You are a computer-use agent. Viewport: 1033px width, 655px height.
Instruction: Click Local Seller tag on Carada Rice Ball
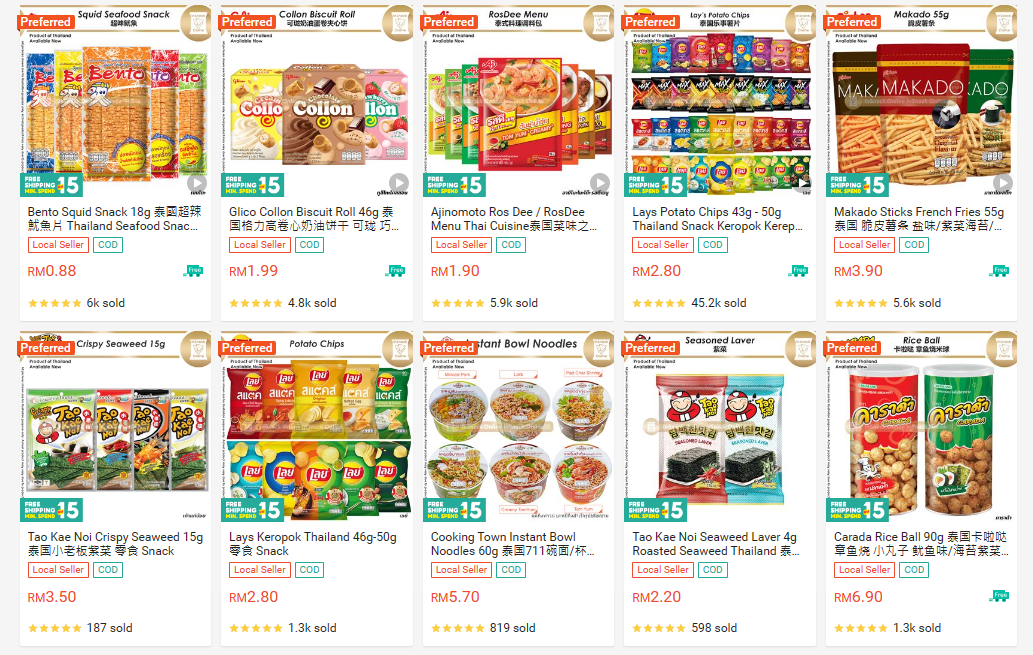(x=864, y=570)
